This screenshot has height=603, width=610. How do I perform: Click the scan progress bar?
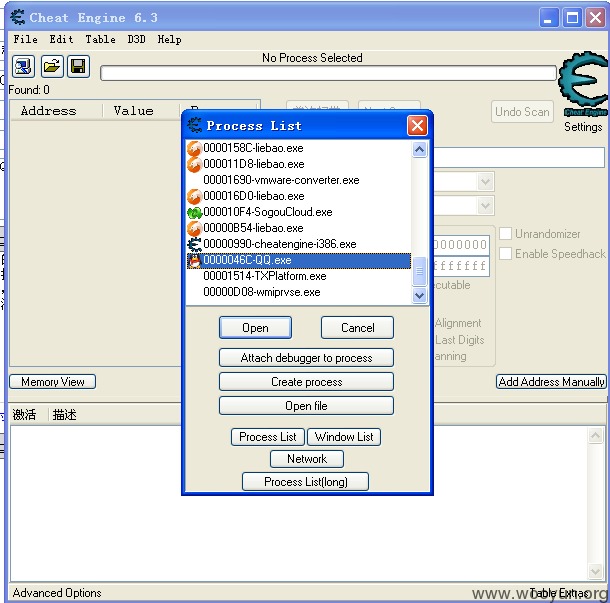coord(328,74)
